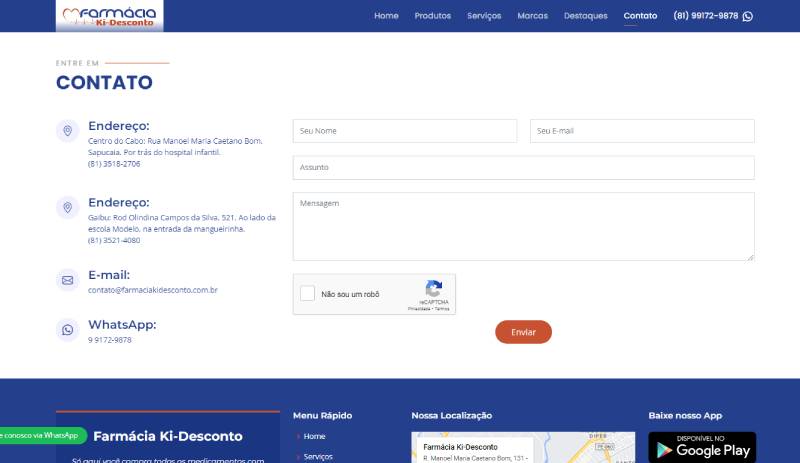800x463 pixels.
Task: Focus the 'Seu Nome' input field
Action: (x=405, y=131)
